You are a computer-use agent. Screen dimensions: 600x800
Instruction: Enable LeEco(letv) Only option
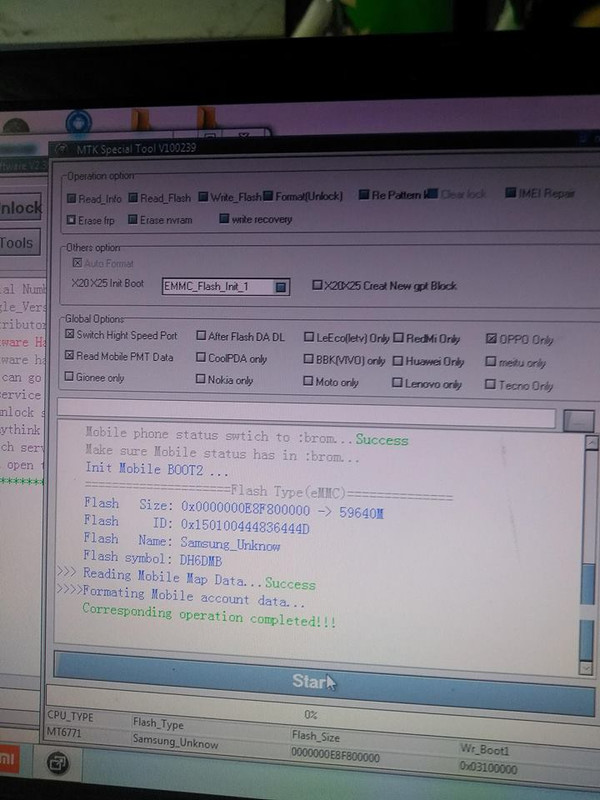pyautogui.click(x=309, y=337)
